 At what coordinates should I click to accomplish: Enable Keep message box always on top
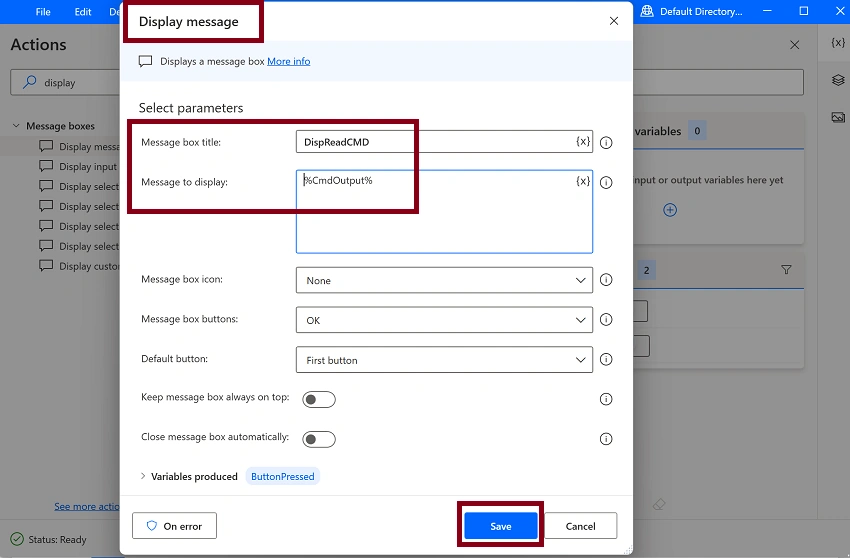pyautogui.click(x=319, y=400)
